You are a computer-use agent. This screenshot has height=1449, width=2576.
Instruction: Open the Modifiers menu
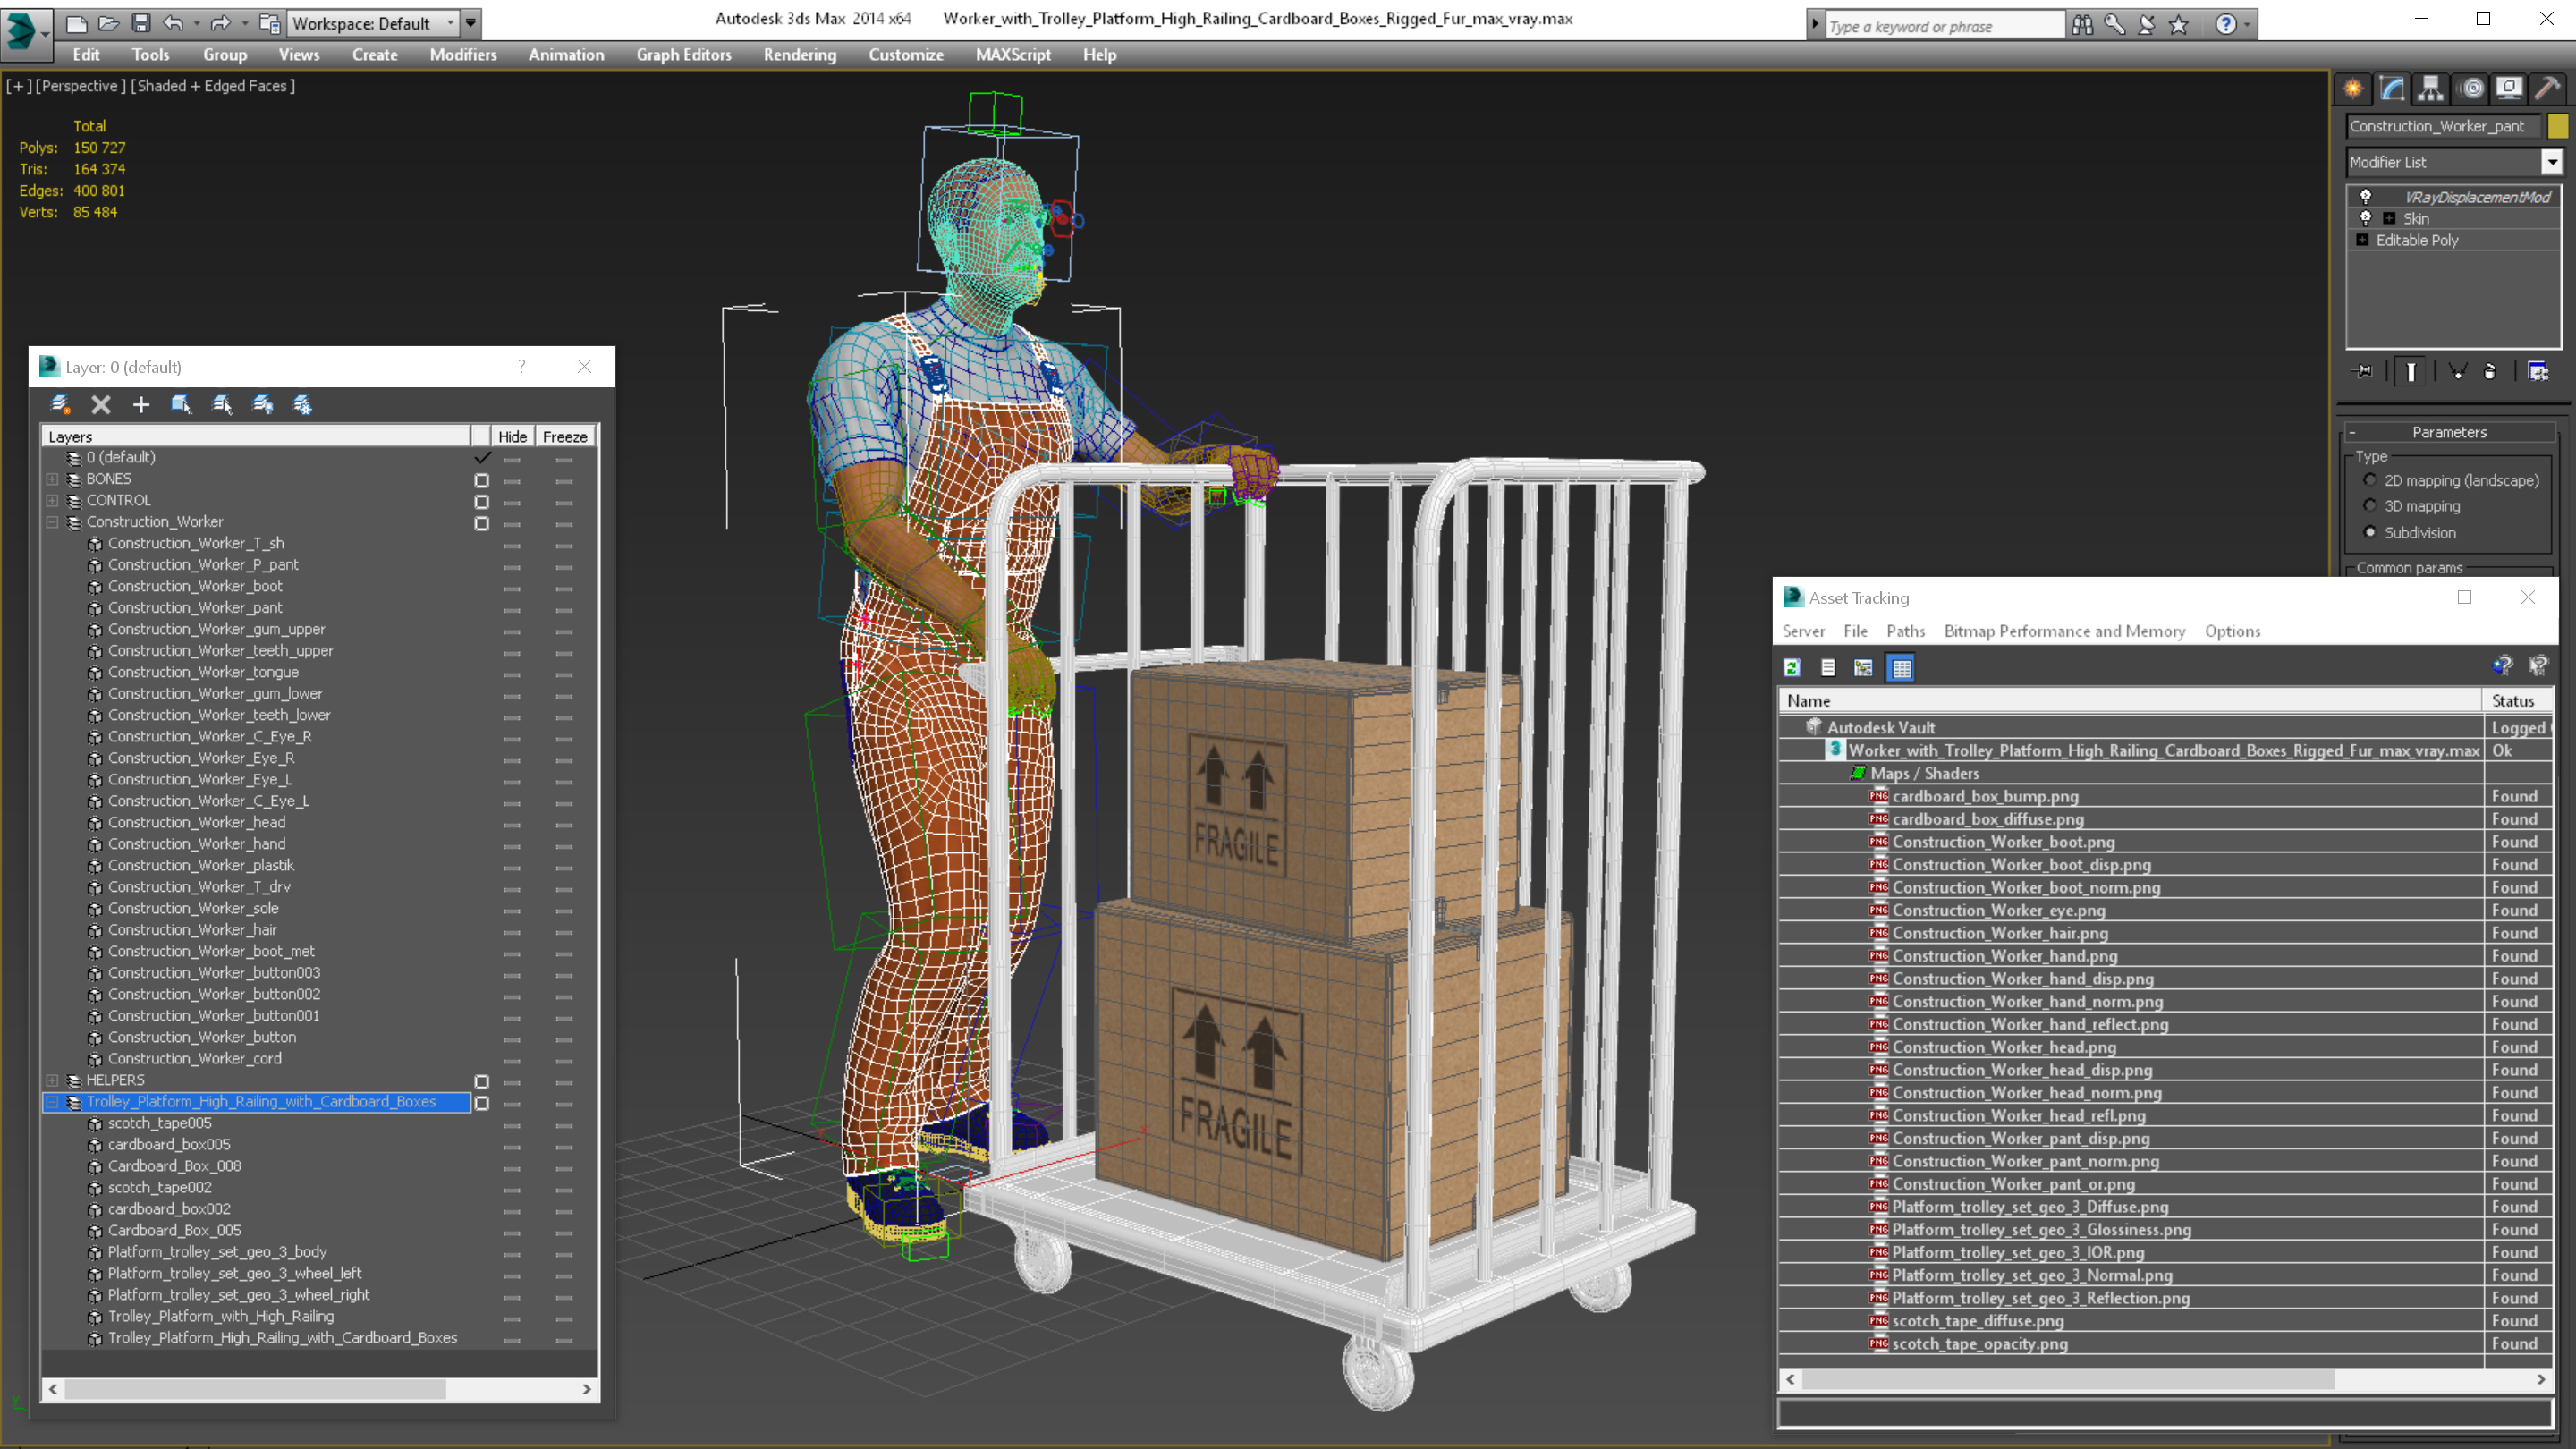463,55
